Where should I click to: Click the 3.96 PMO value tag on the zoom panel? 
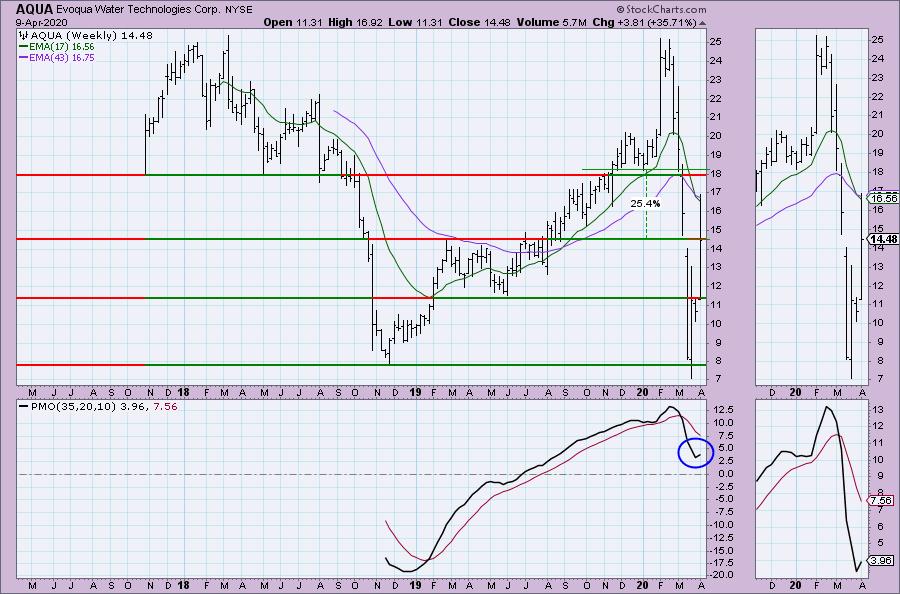[x=881, y=561]
